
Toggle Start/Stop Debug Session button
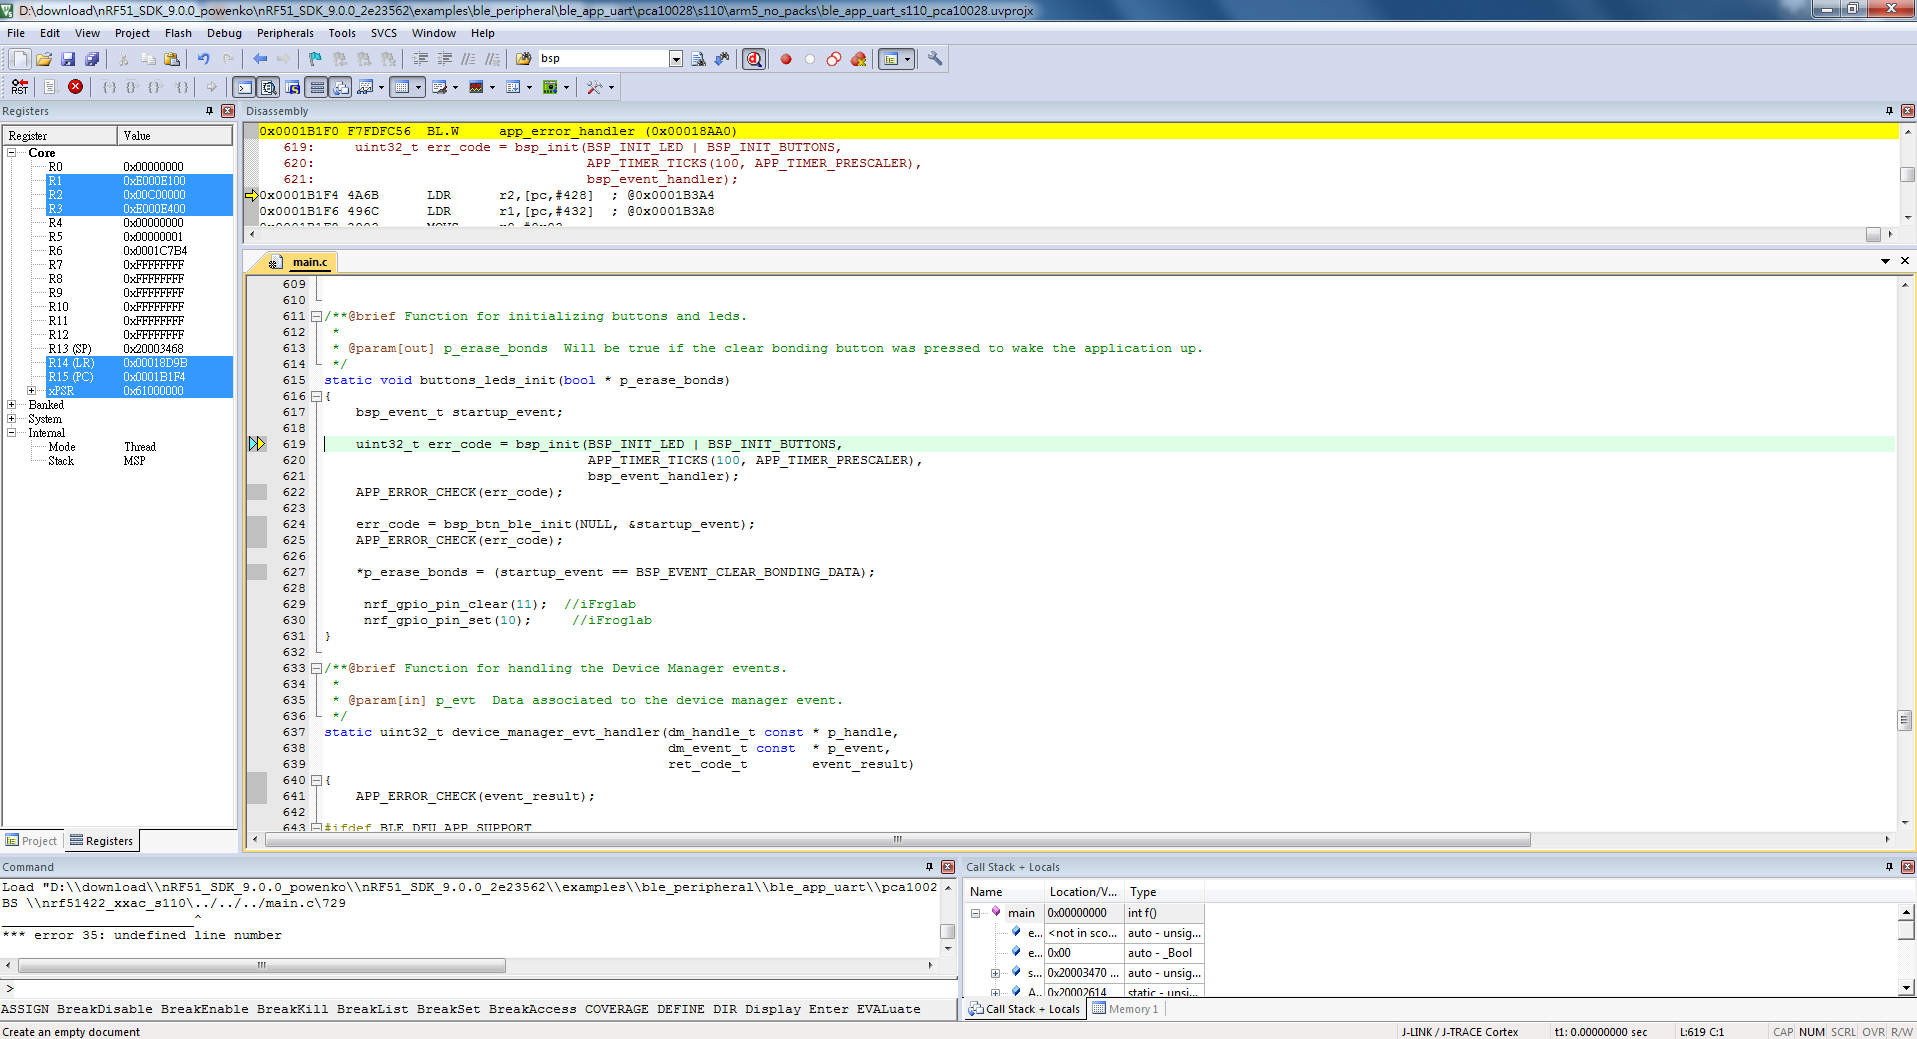pyautogui.click(x=754, y=59)
